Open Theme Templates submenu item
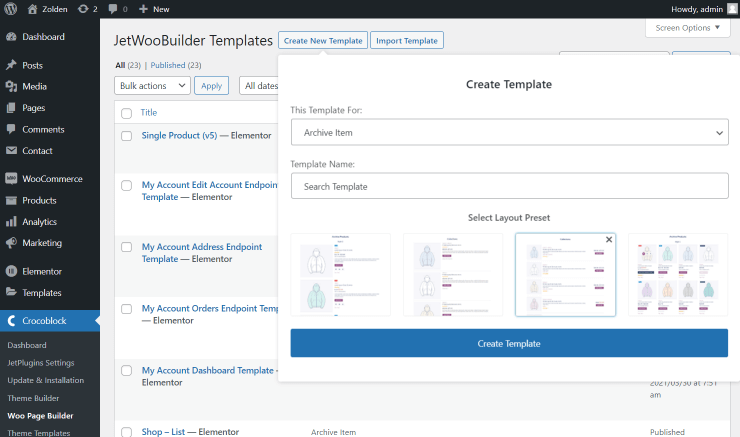This screenshot has height=437, width=740. click(x=39, y=433)
